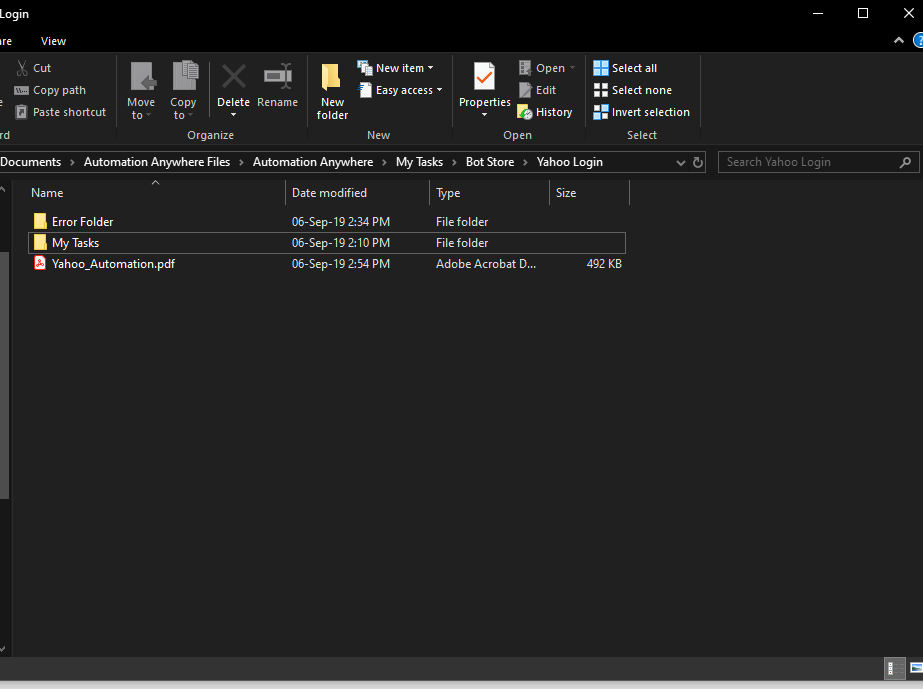This screenshot has width=923, height=689.
Task: Click the Search Yahoo Login box
Action: 808,162
